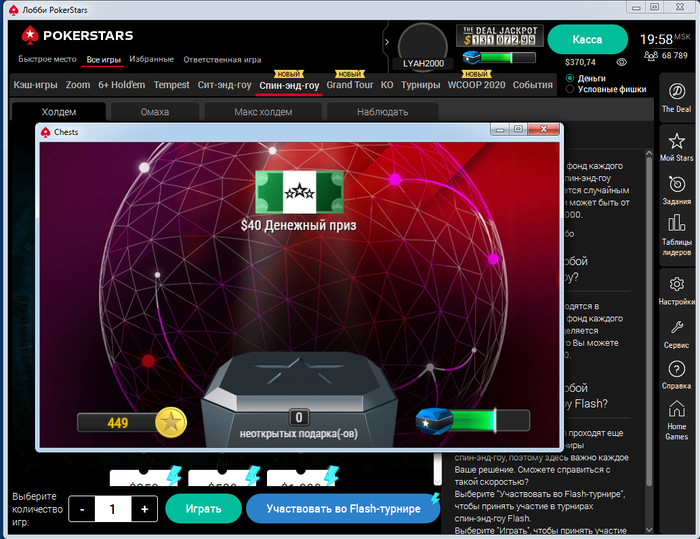
Task: Open the WCOOP 2020 tab
Action: 476,85
